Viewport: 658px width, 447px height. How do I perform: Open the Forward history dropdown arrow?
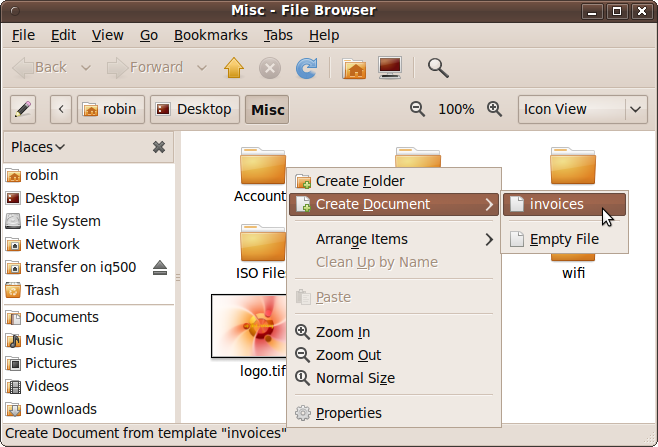(x=202, y=68)
